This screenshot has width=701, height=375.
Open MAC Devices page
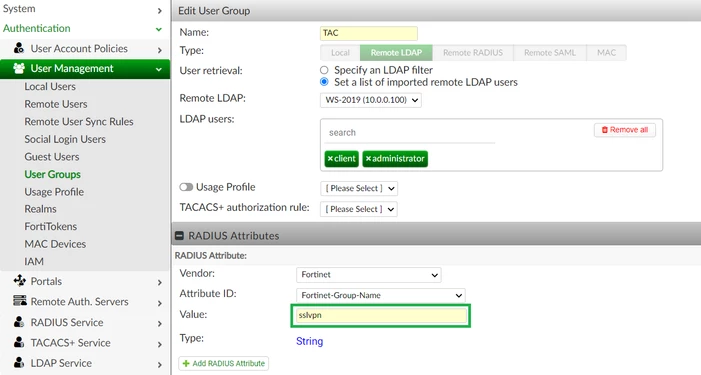55,244
